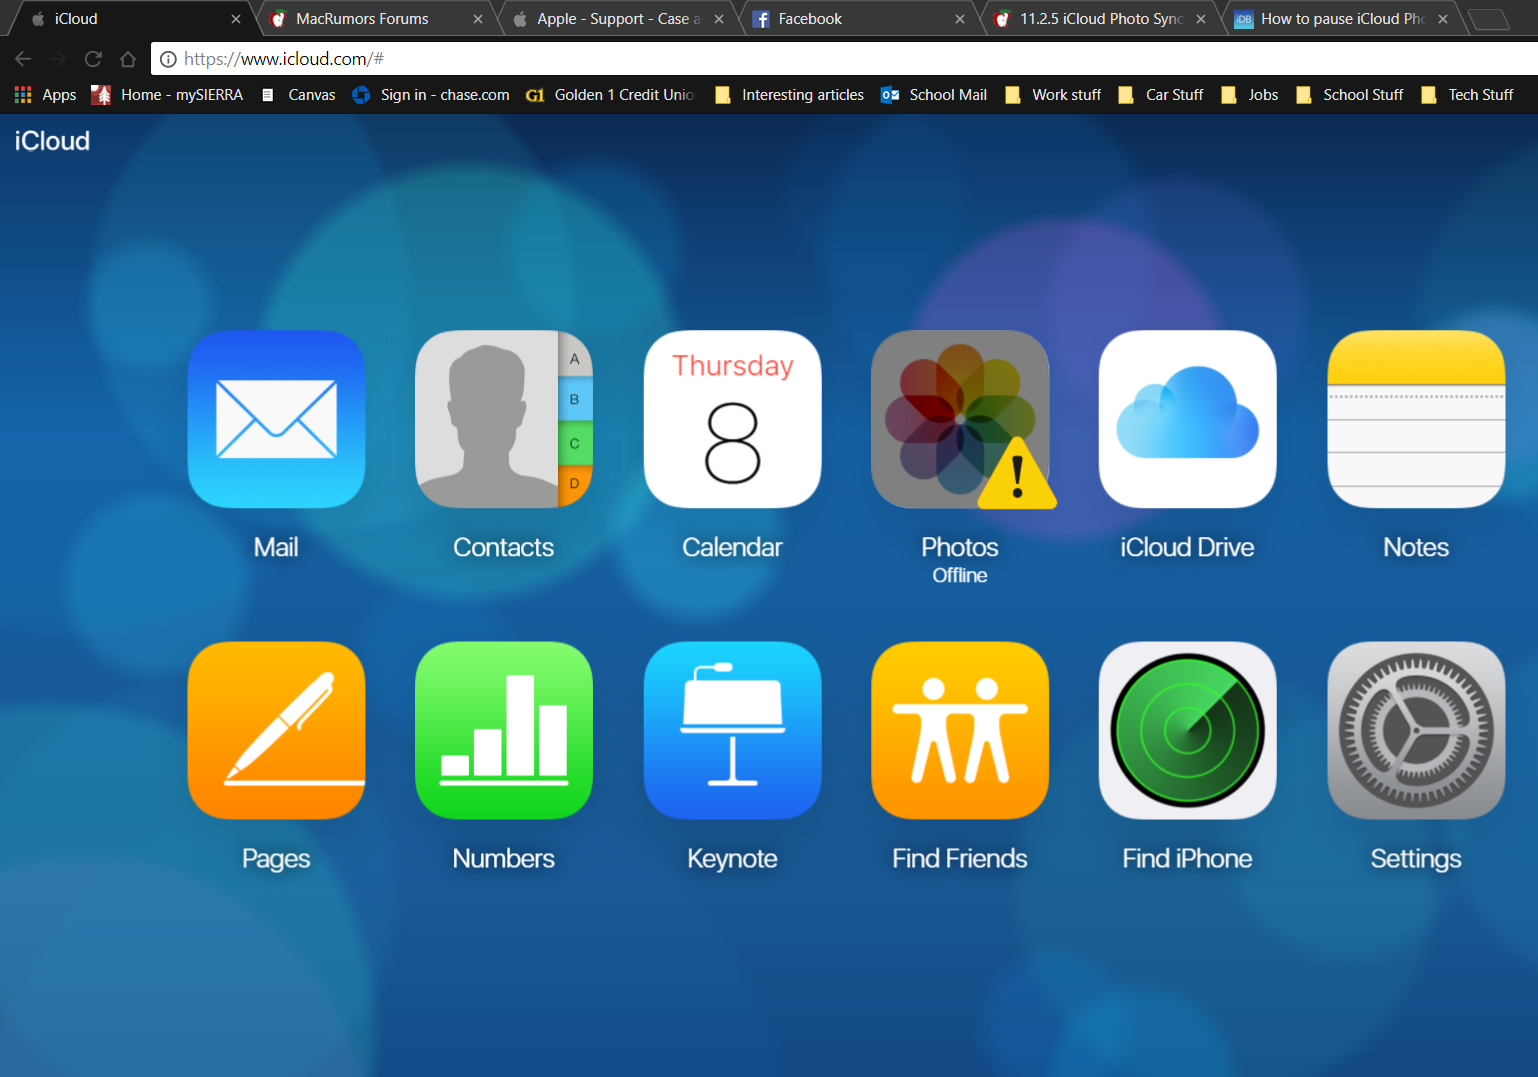View site information icon in address bar
Viewport: 1538px width, 1077px height.
point(168,59)
